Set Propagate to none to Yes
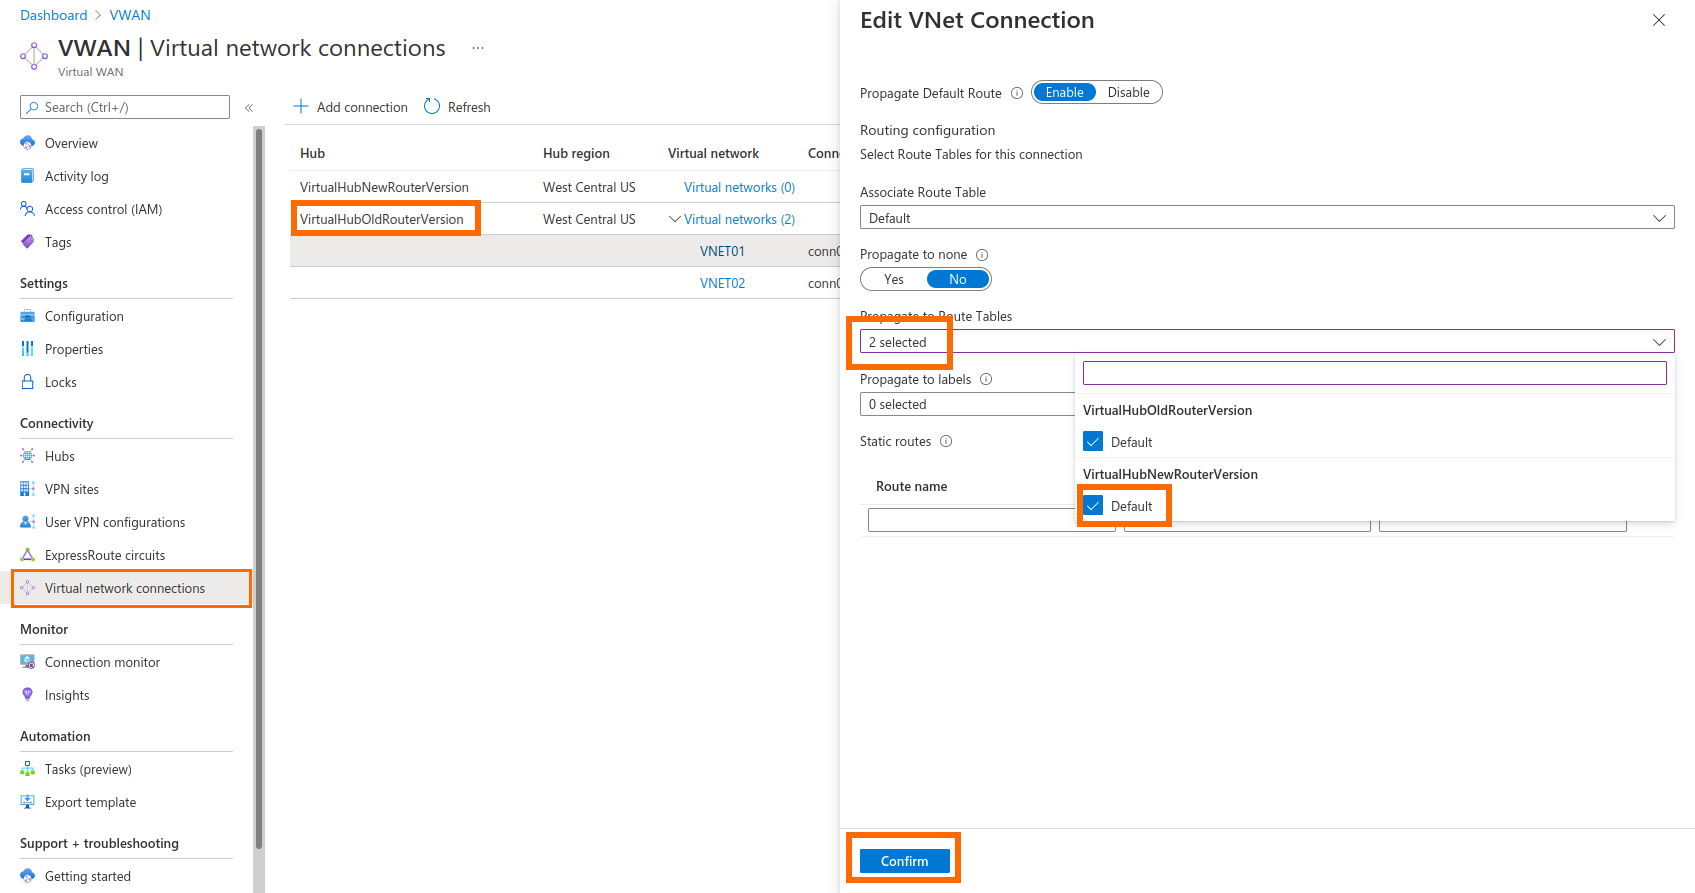Image resolution: width=1695 pixels, height=893 pixels. tap(893, 280)
